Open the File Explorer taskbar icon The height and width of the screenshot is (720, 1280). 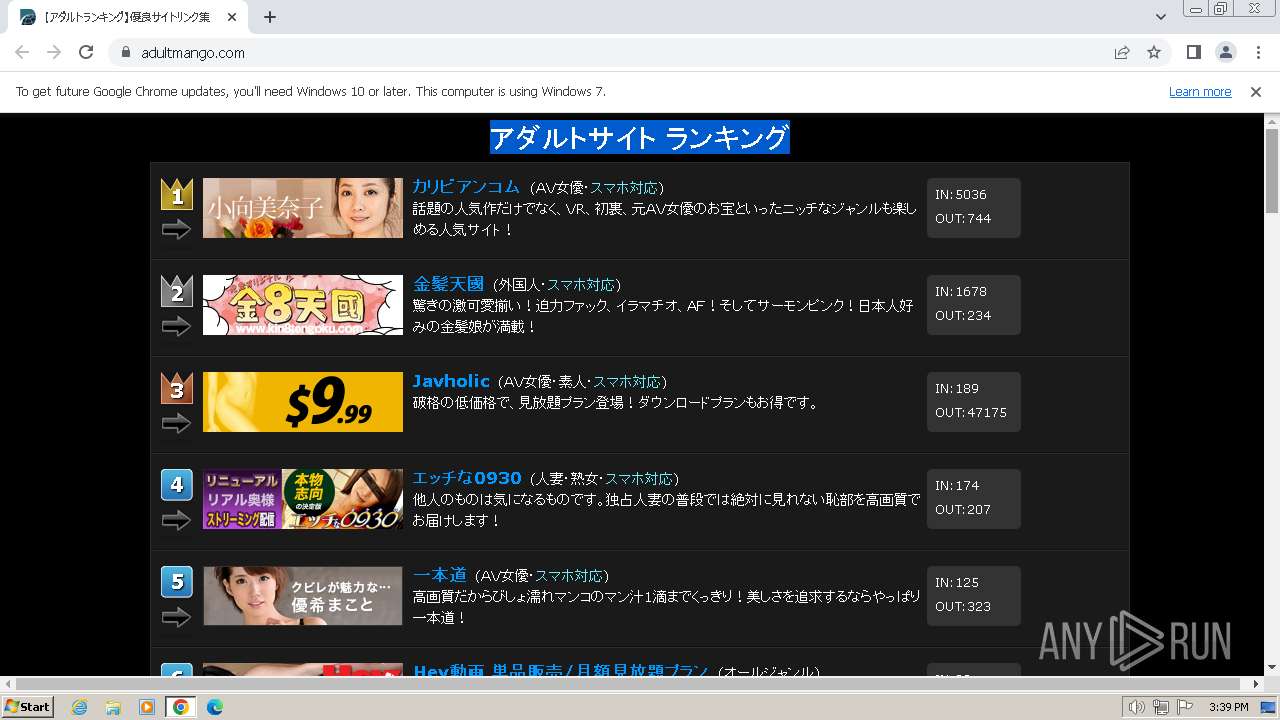(113, 707)
